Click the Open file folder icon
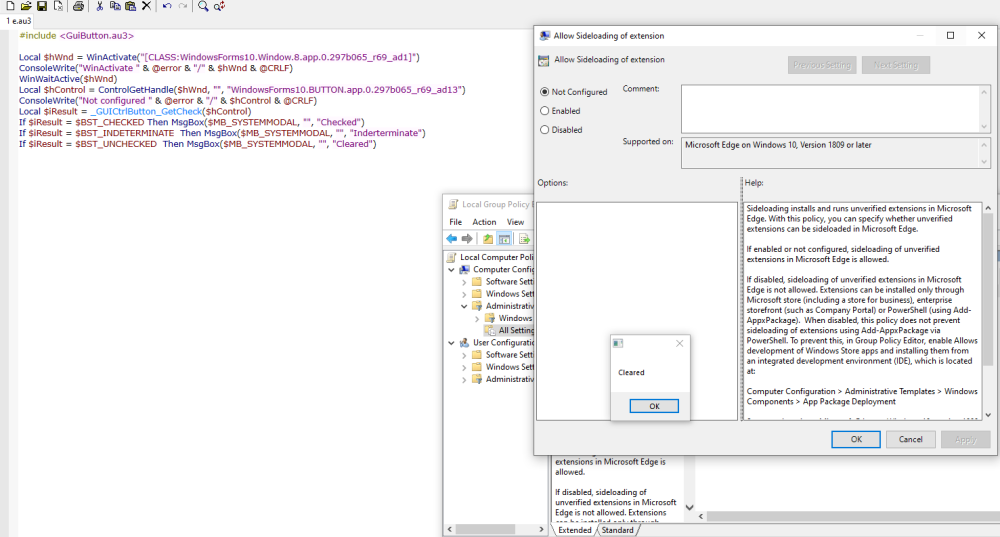 click(x=26, y=6)
